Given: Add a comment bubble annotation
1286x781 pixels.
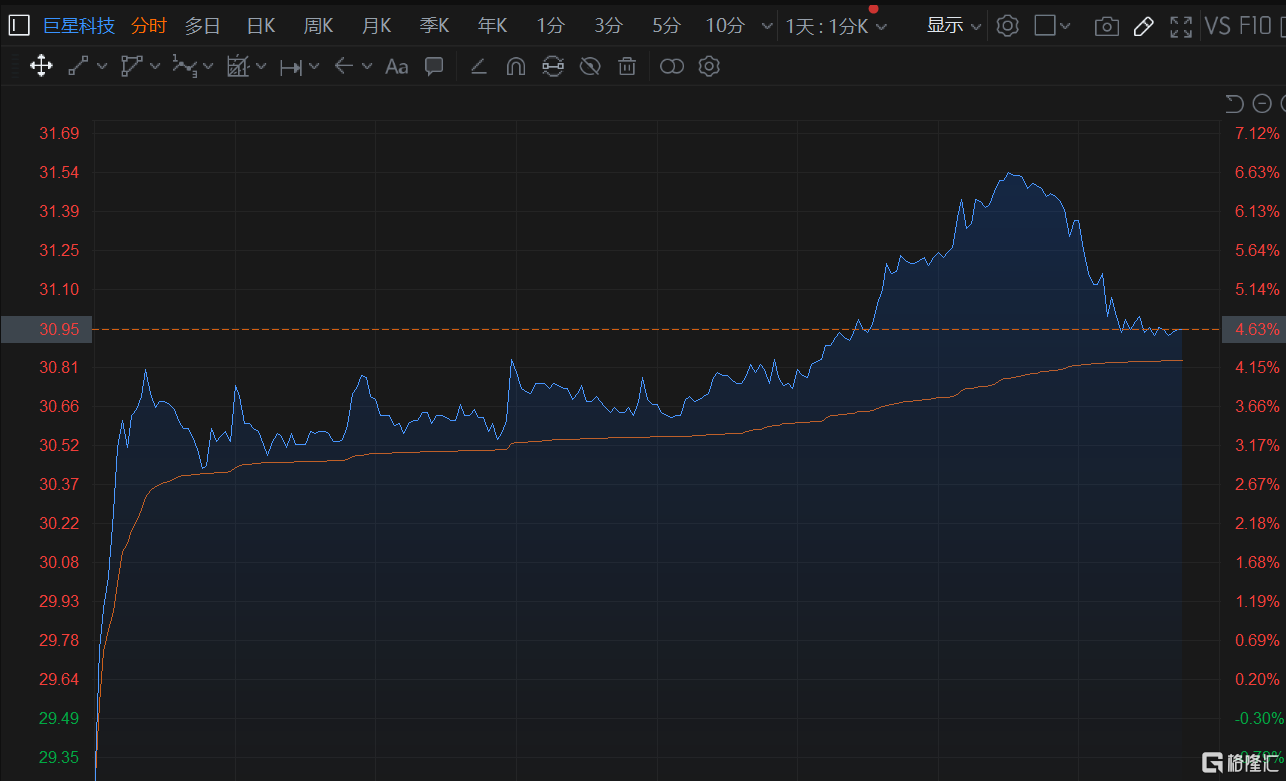Looking at the screenshot, I should 434,67.
